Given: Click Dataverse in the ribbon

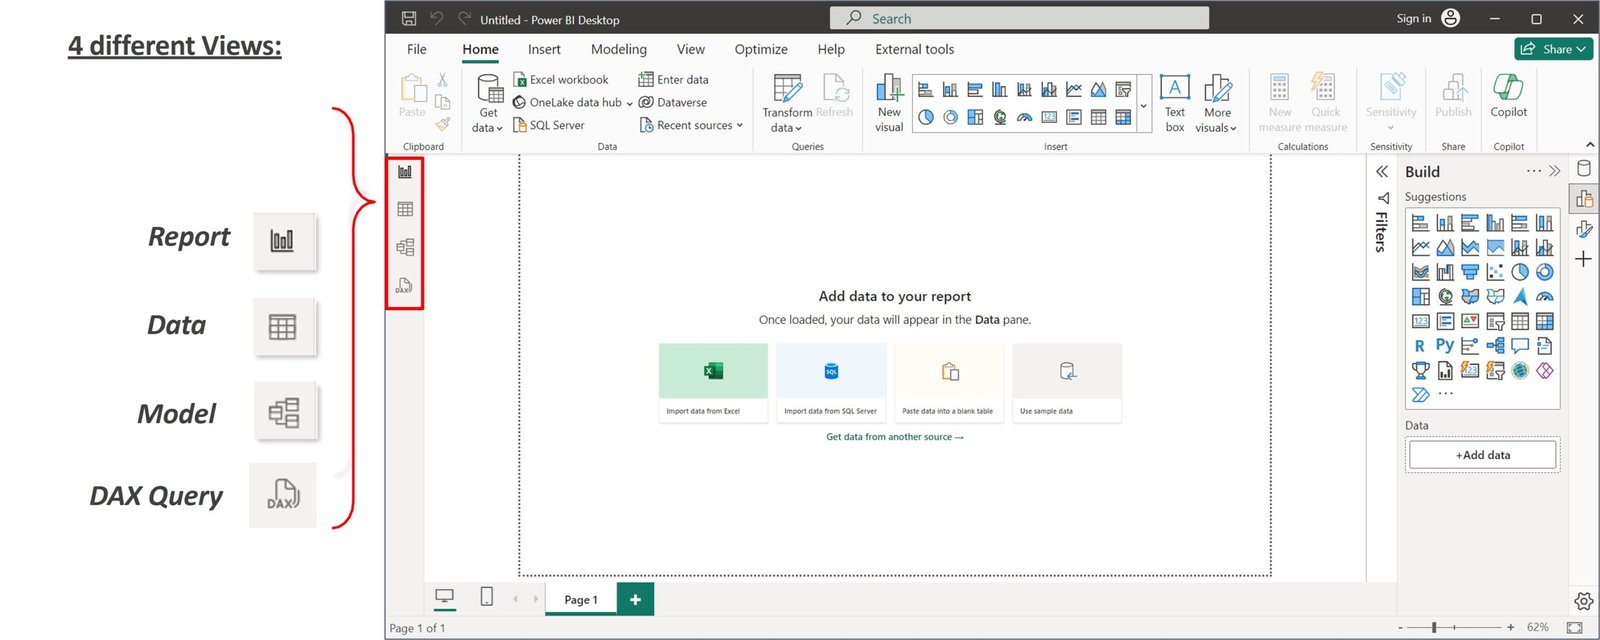Looking at the screenshot, I should (x=673, y=102).
